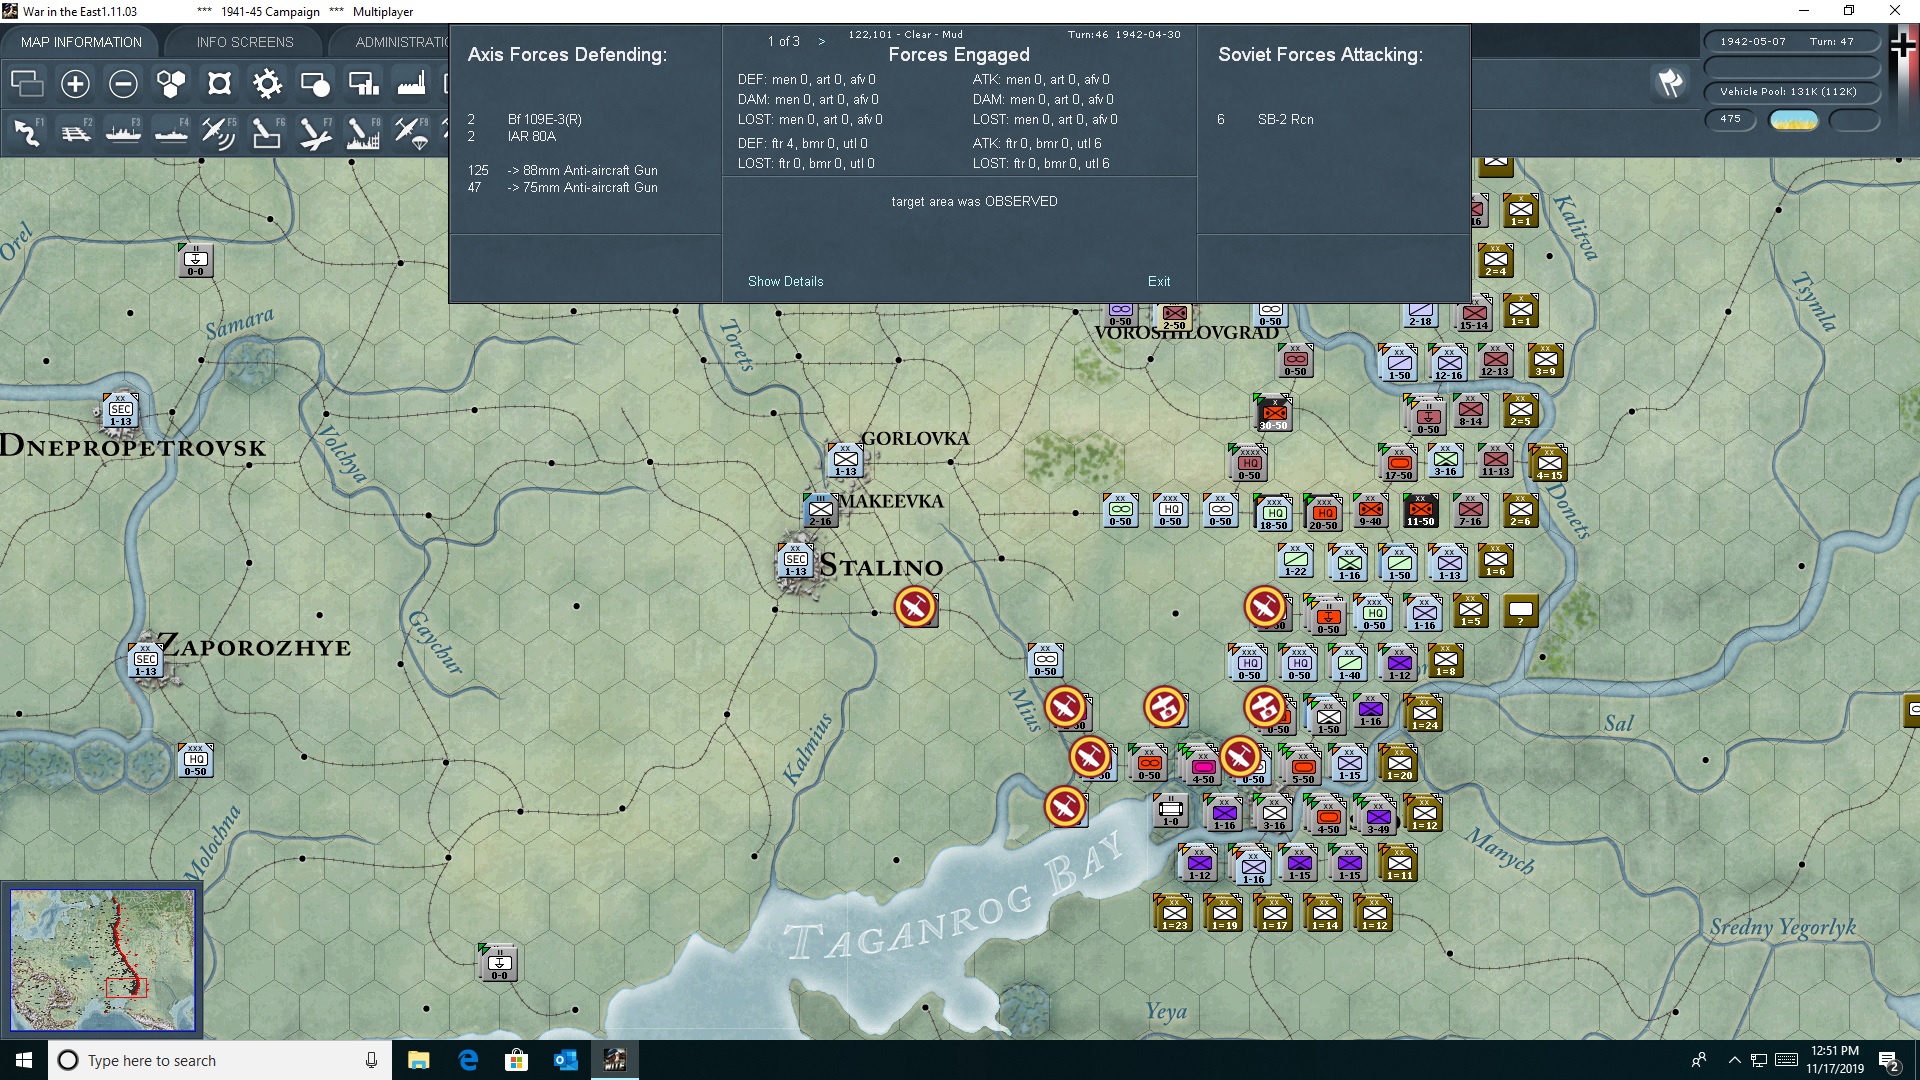Select F3 naval transport ship icon
This screenshot has width=1920, height=1080.
123,133
